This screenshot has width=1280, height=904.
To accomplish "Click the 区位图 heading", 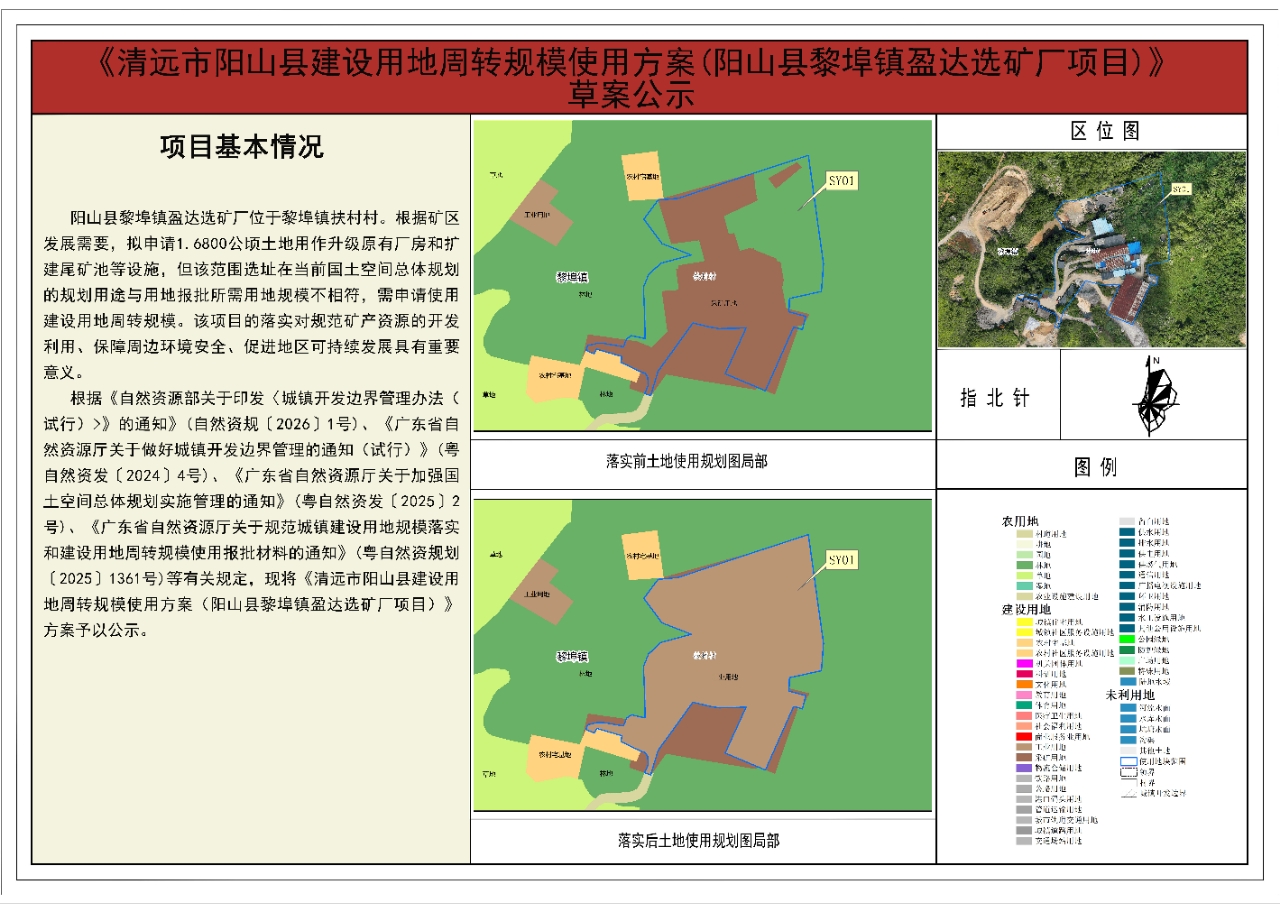I will tap(1105, 131).
